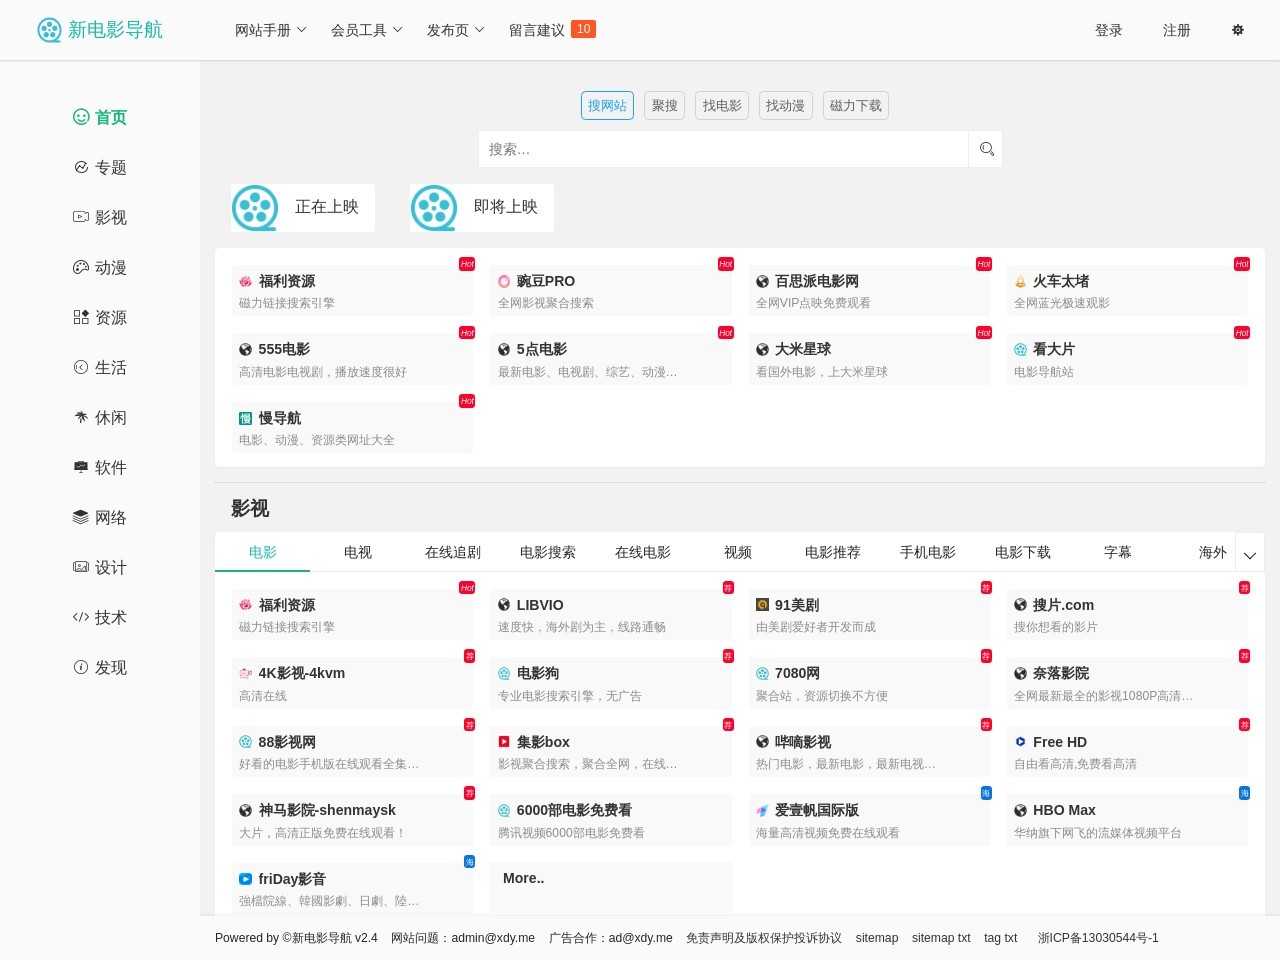Click the 网络 layers sidebar icon
The image size is (1280, 960).
pyautogui.click(x=81, y=517)
